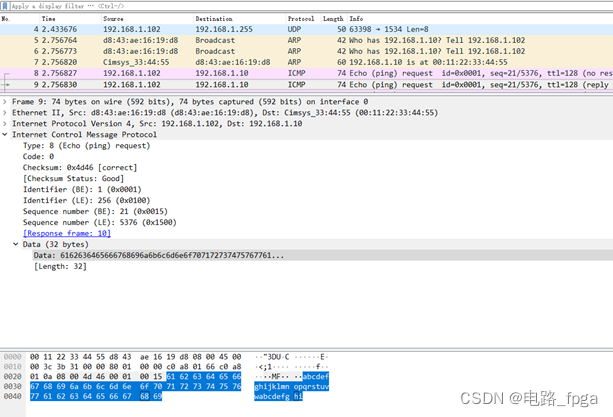
Task: Select Sequence number (LE): 5376 field
Action: (x=100, y=222)
